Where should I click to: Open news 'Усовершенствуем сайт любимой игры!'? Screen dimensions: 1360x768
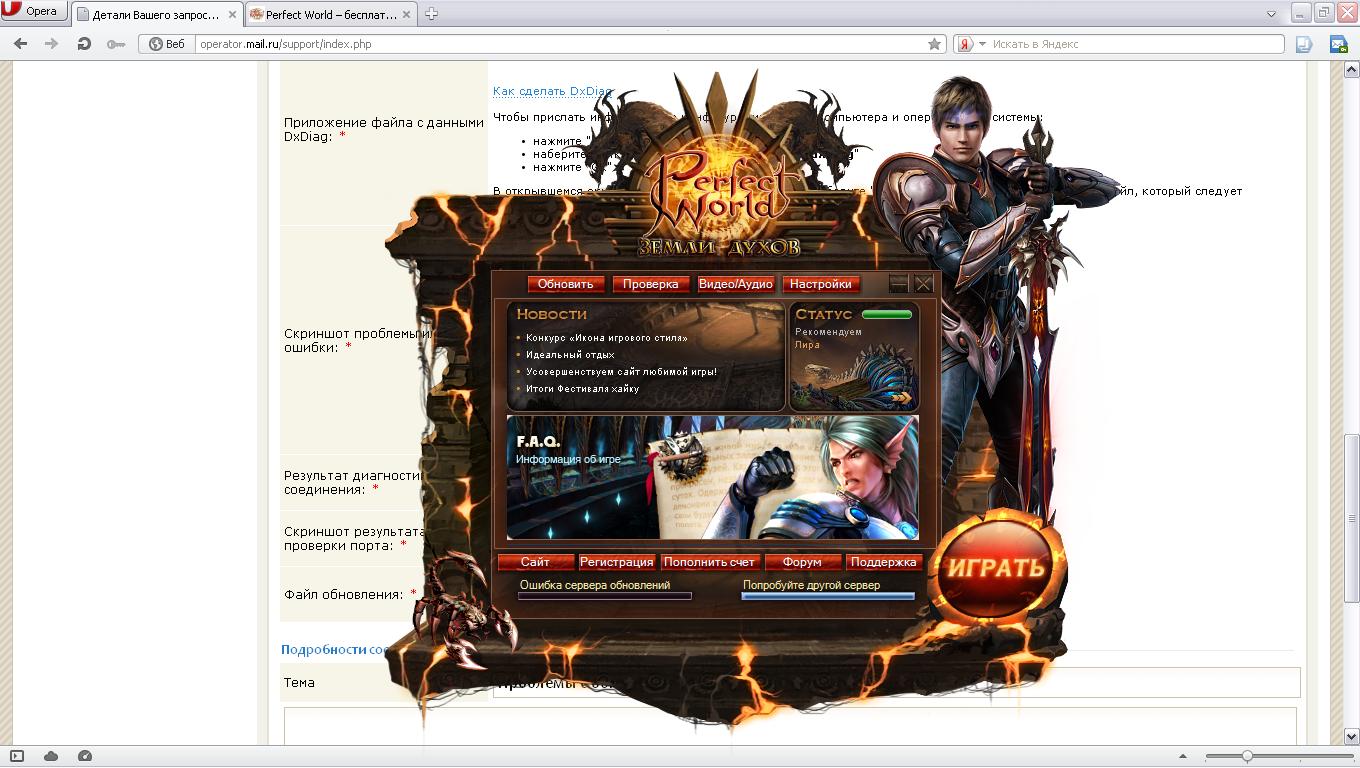point(621,372)
